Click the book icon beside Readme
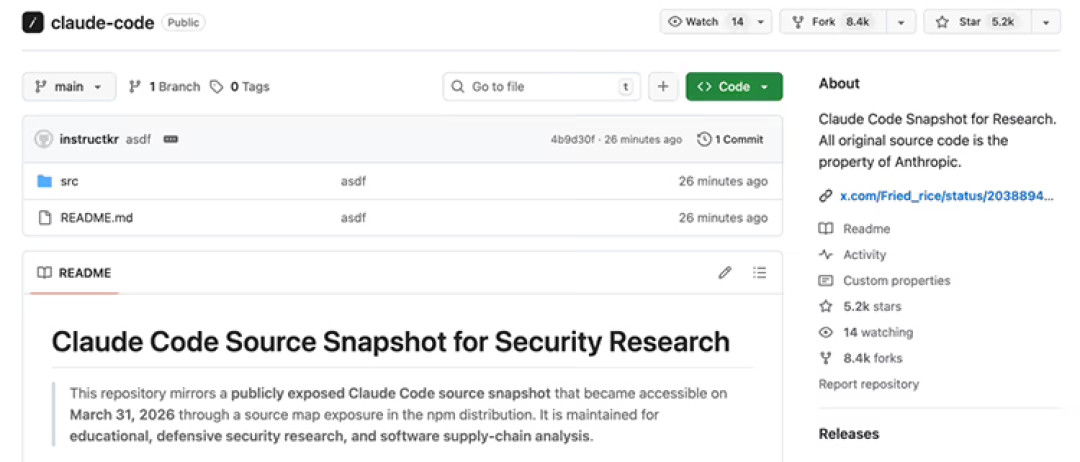This screenshot has width=1080, height=462. coord(826,229)
